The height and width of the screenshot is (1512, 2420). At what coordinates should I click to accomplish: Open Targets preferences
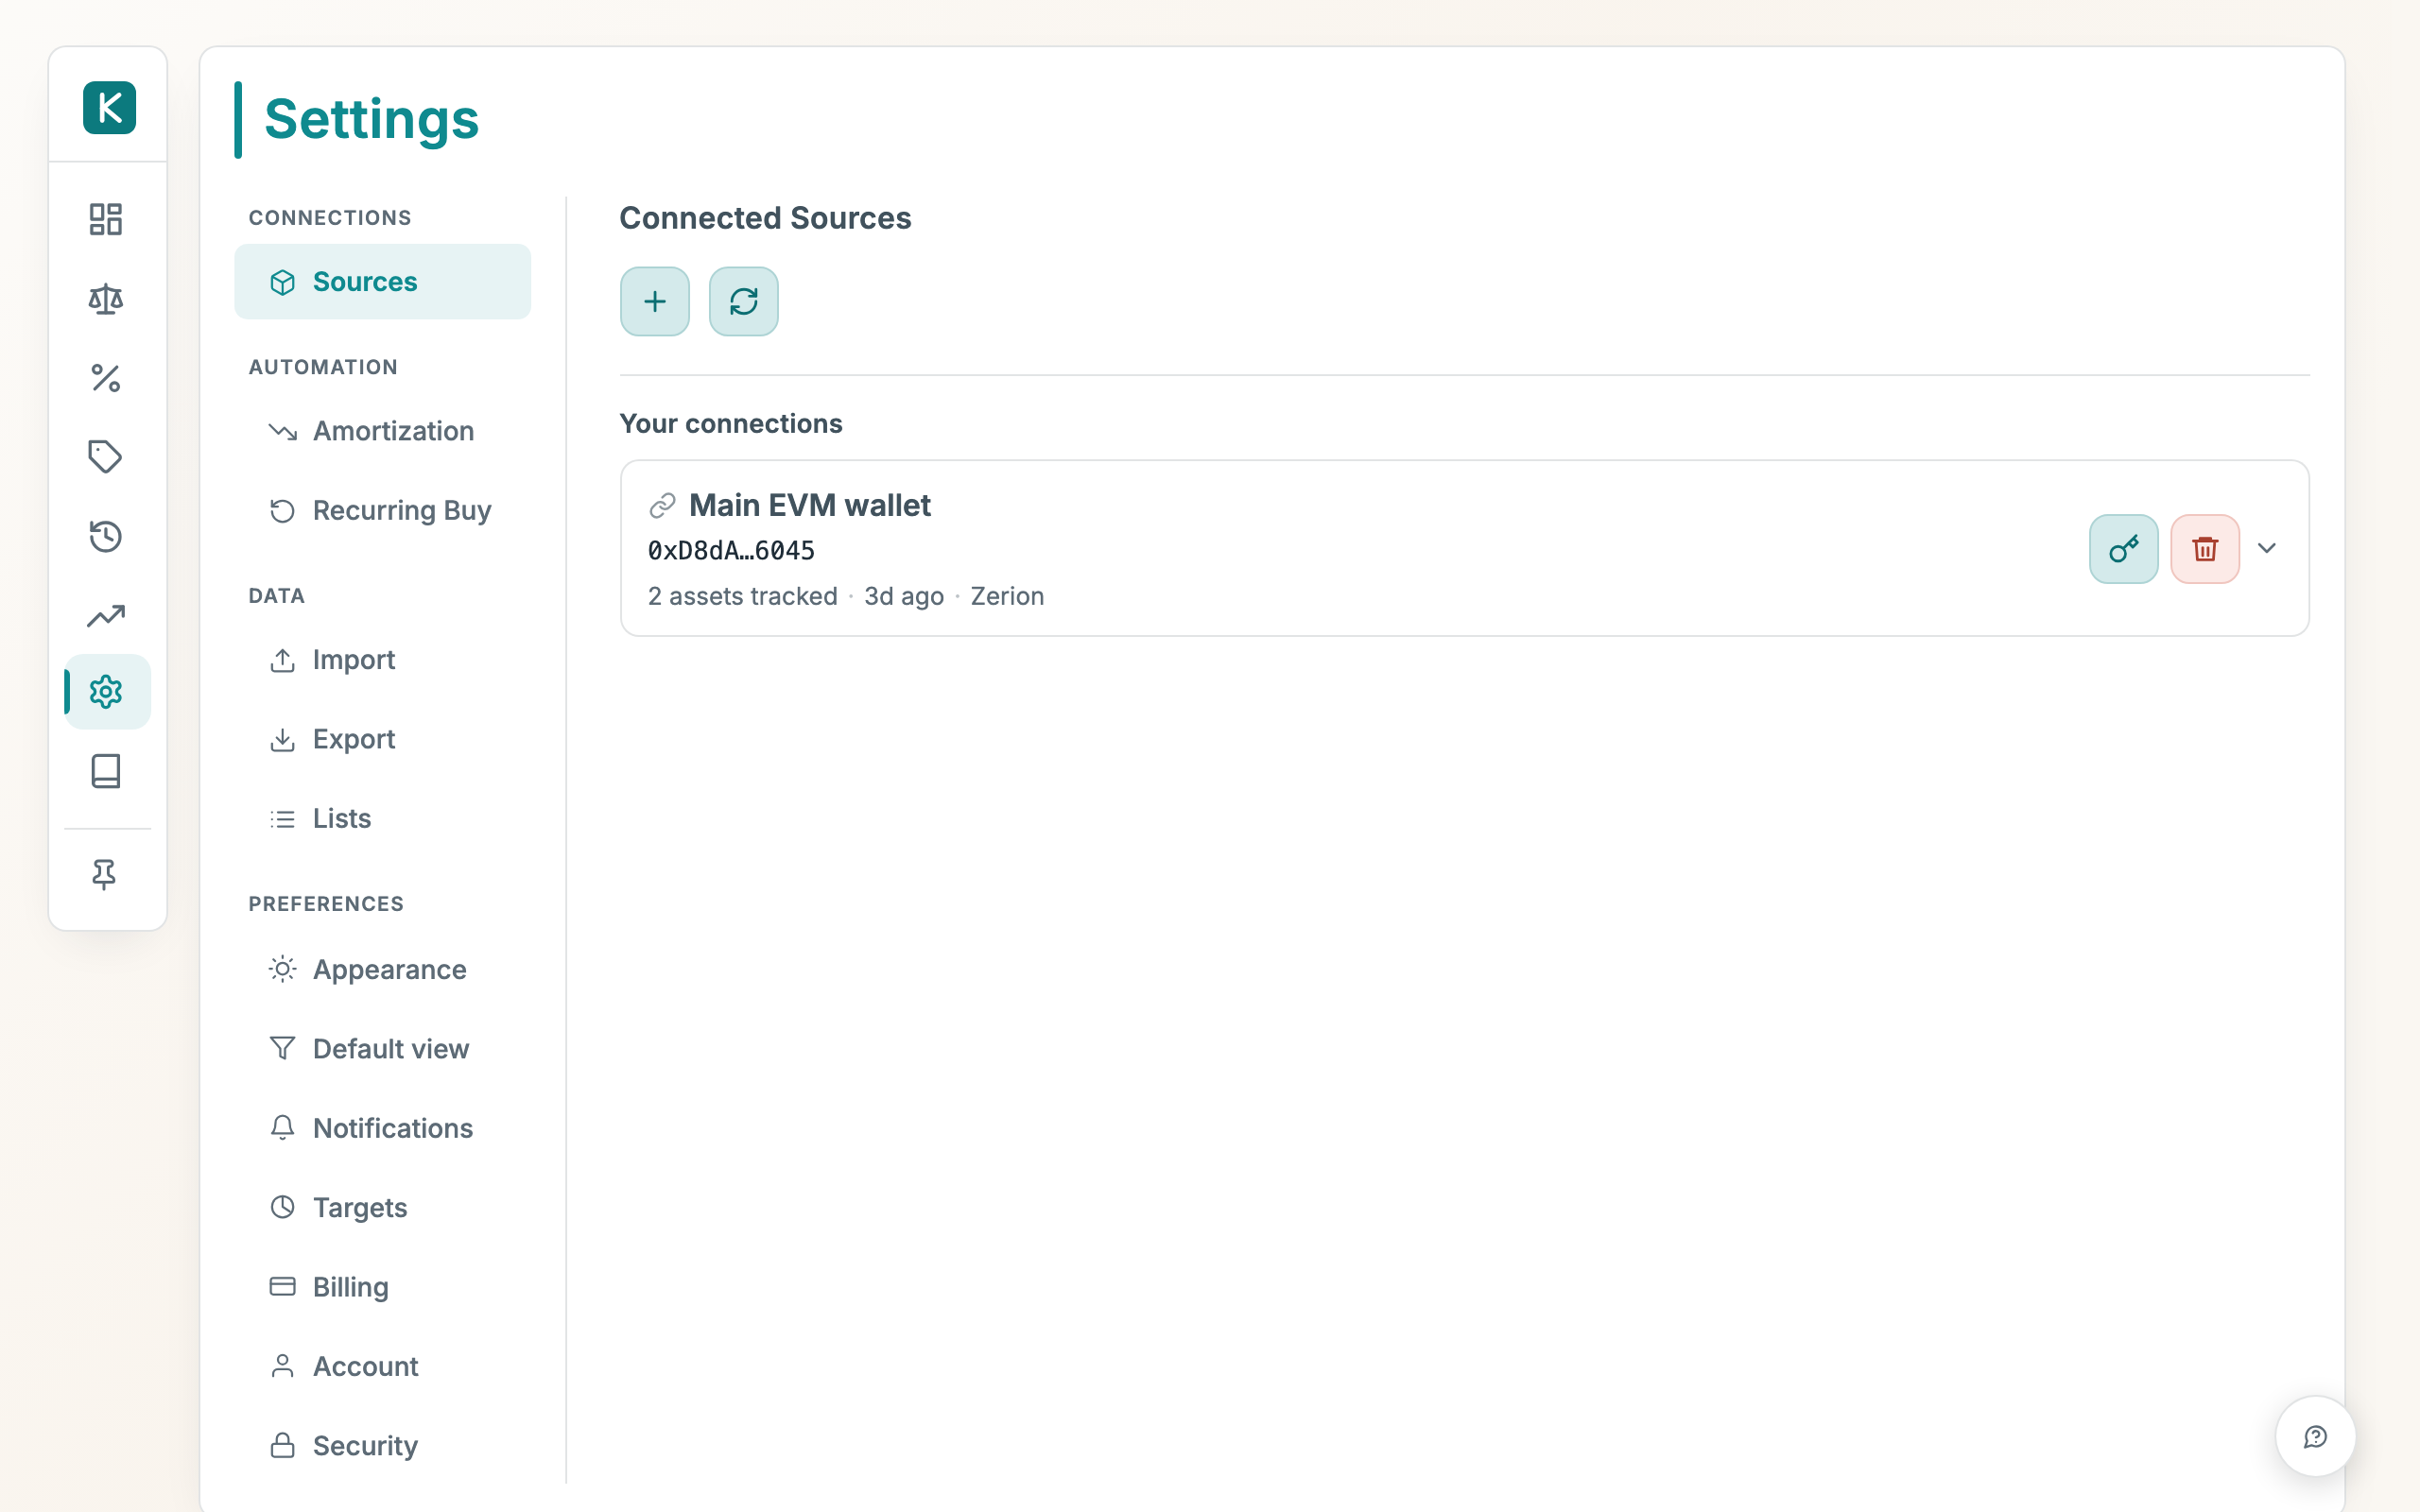tap(383, 1207)
